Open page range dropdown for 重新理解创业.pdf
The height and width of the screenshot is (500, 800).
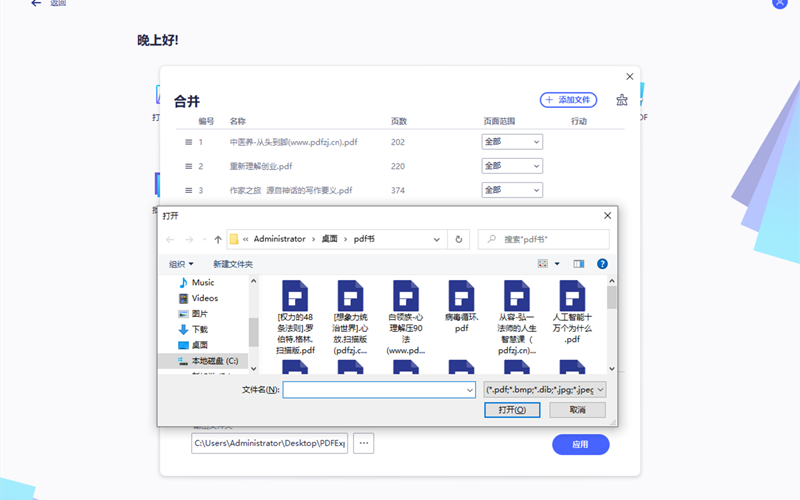point(512,166)
